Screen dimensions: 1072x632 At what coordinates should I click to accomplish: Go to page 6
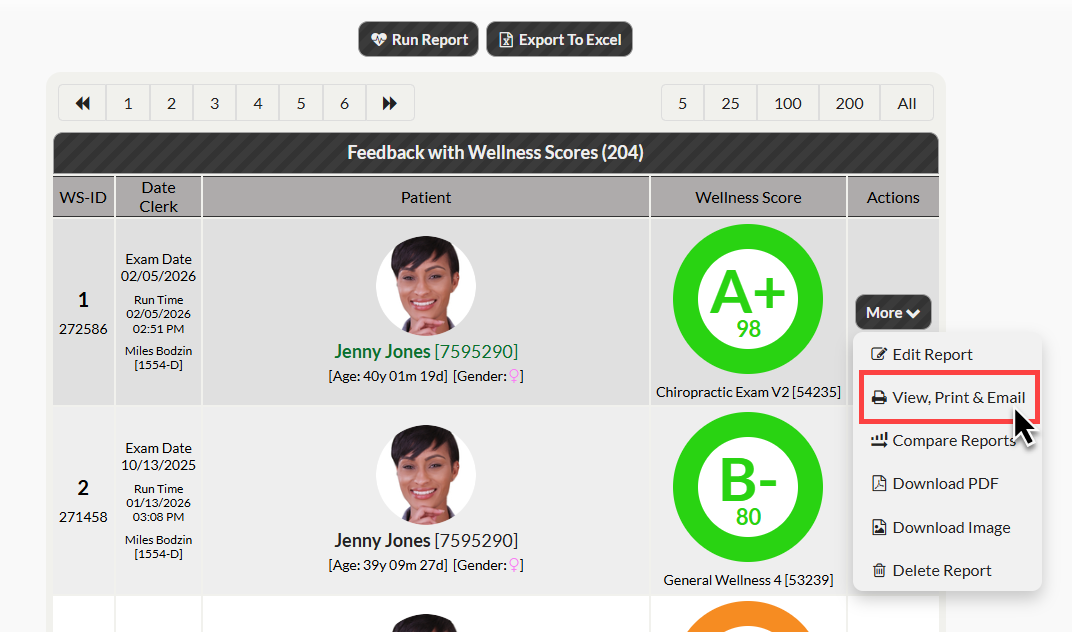345,103
